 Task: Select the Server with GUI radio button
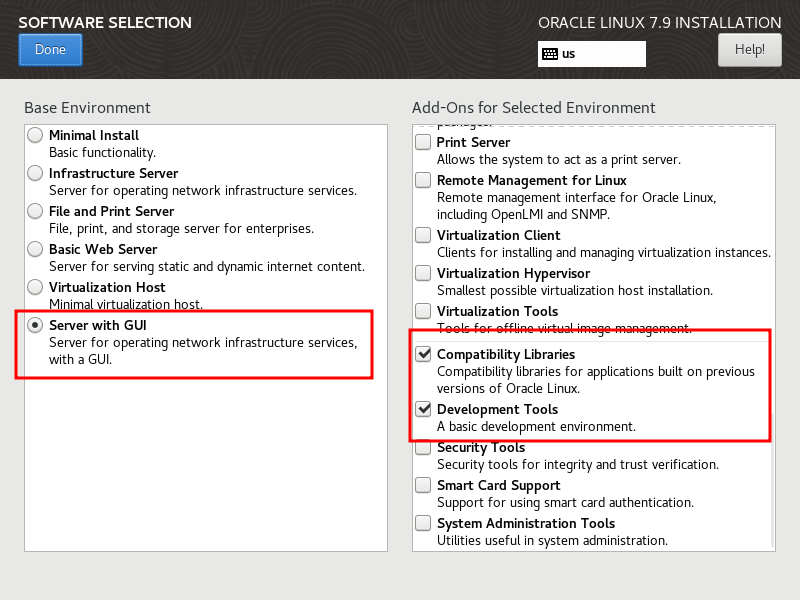pos(35,326)
